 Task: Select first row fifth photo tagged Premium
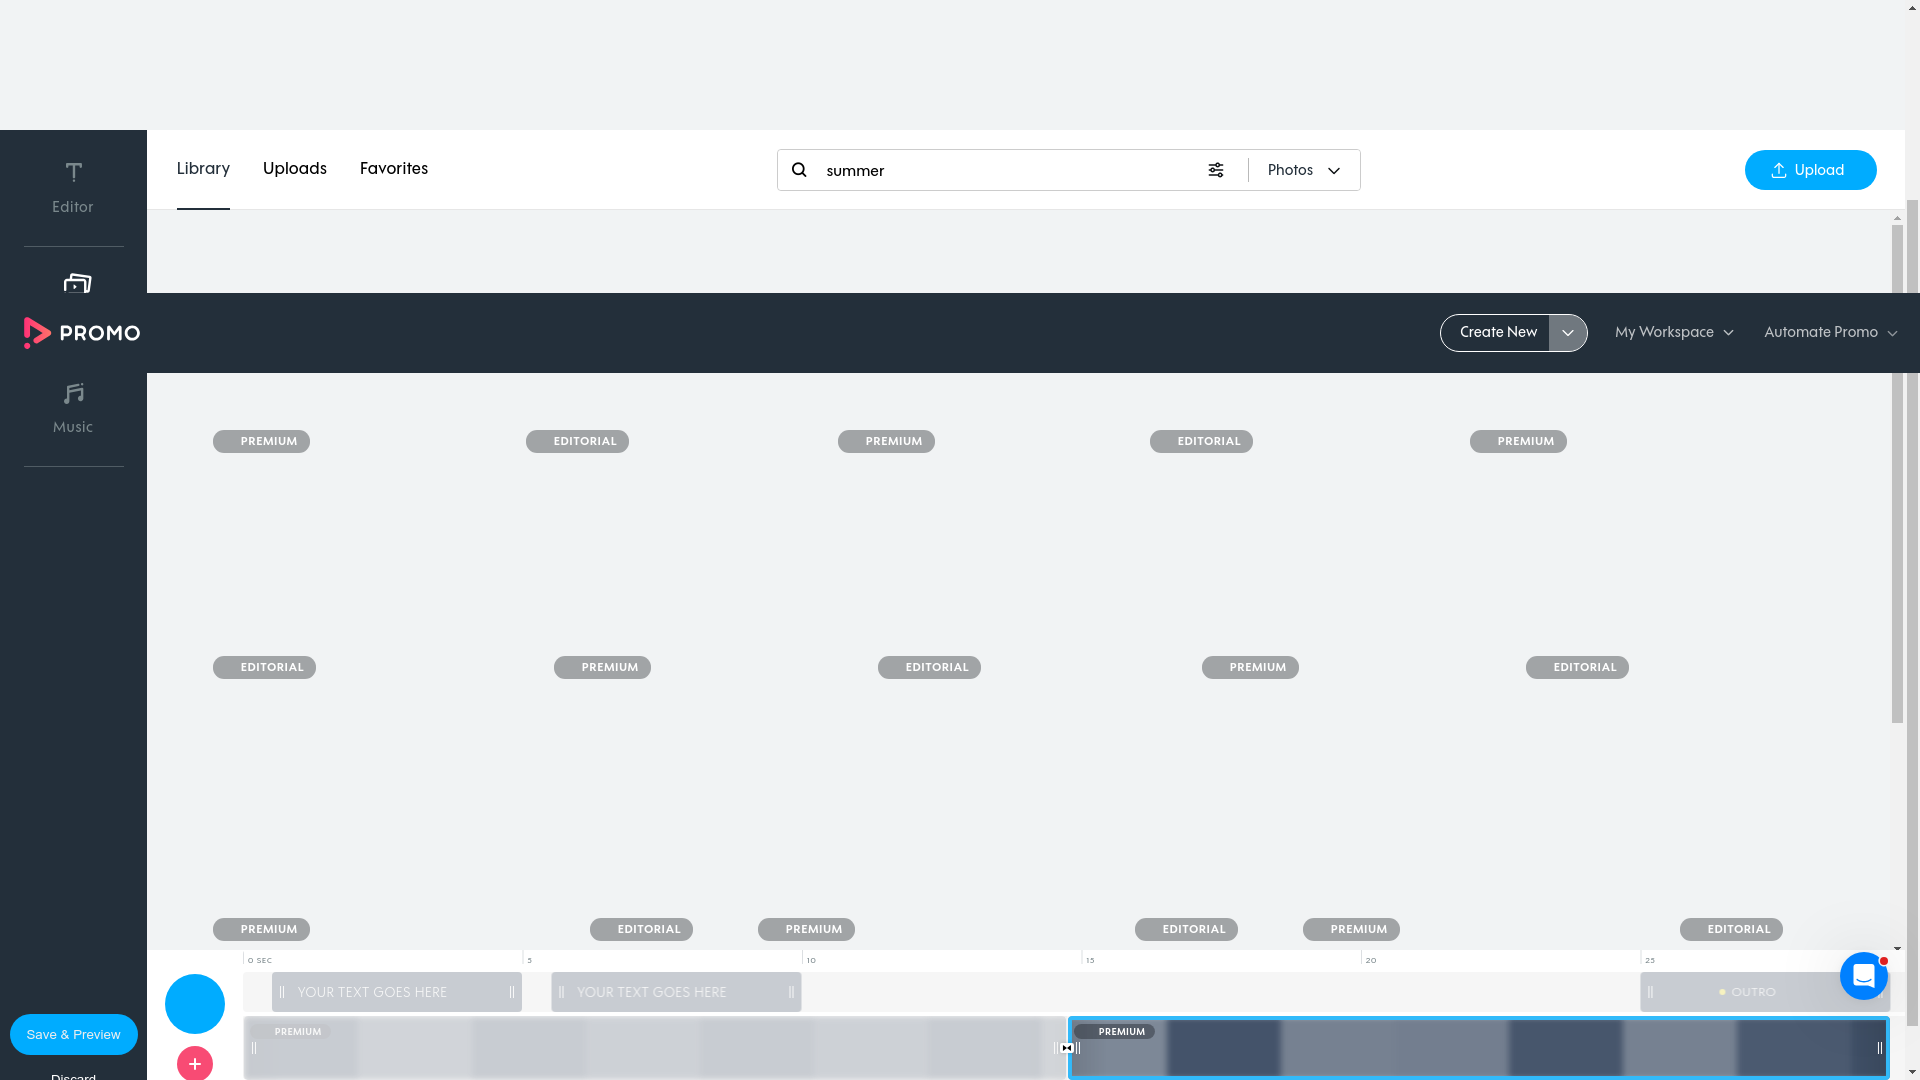[1518, 441]
